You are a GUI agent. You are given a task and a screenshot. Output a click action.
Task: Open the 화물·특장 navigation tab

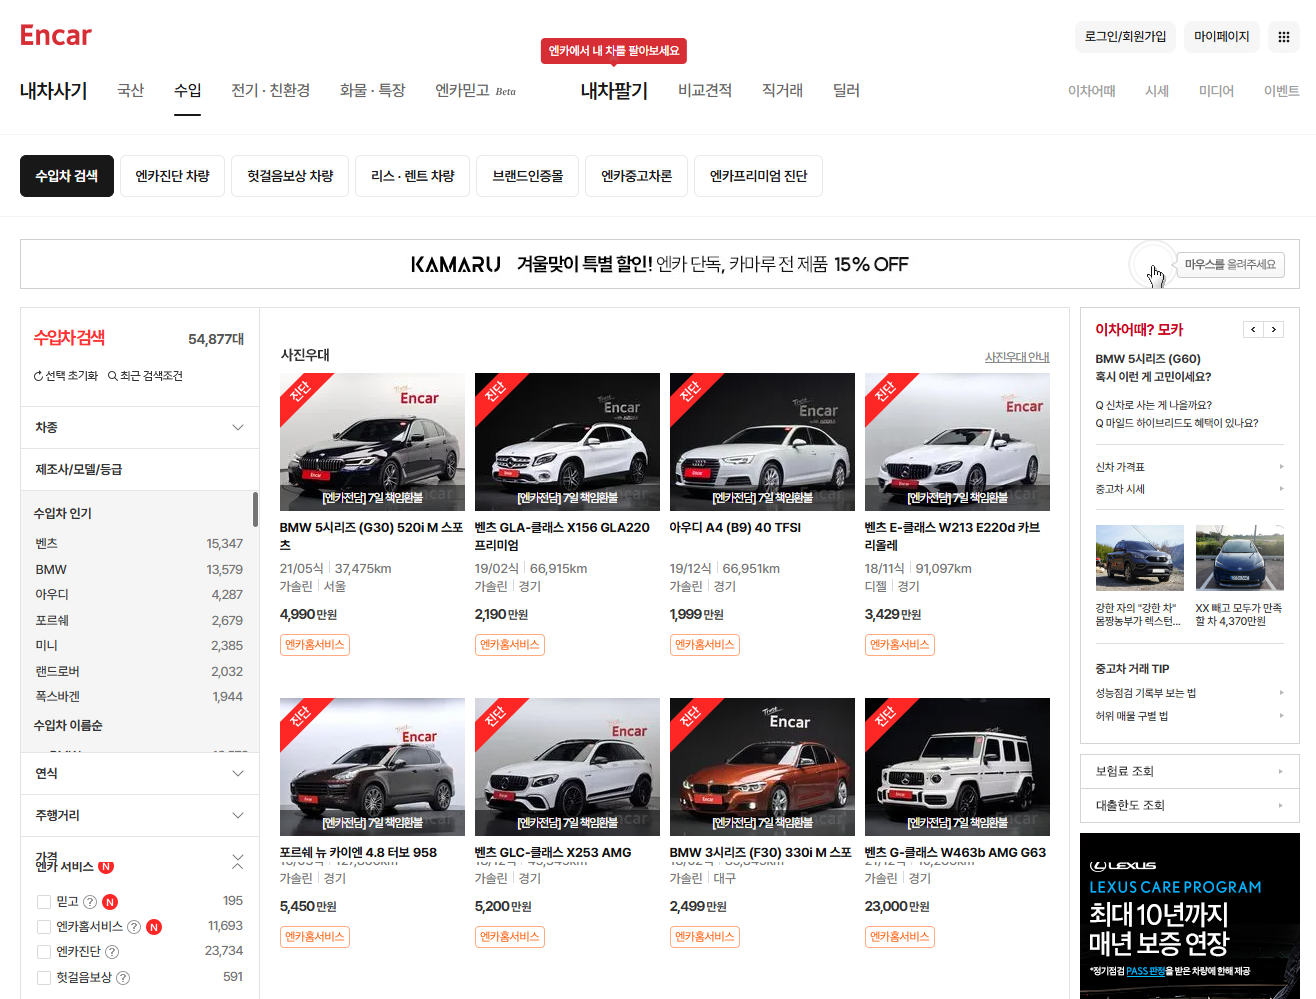point(373,90)
